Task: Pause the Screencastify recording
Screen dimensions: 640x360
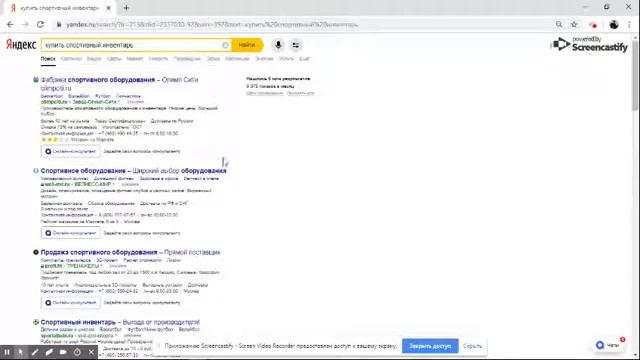Action: (7, 352)
